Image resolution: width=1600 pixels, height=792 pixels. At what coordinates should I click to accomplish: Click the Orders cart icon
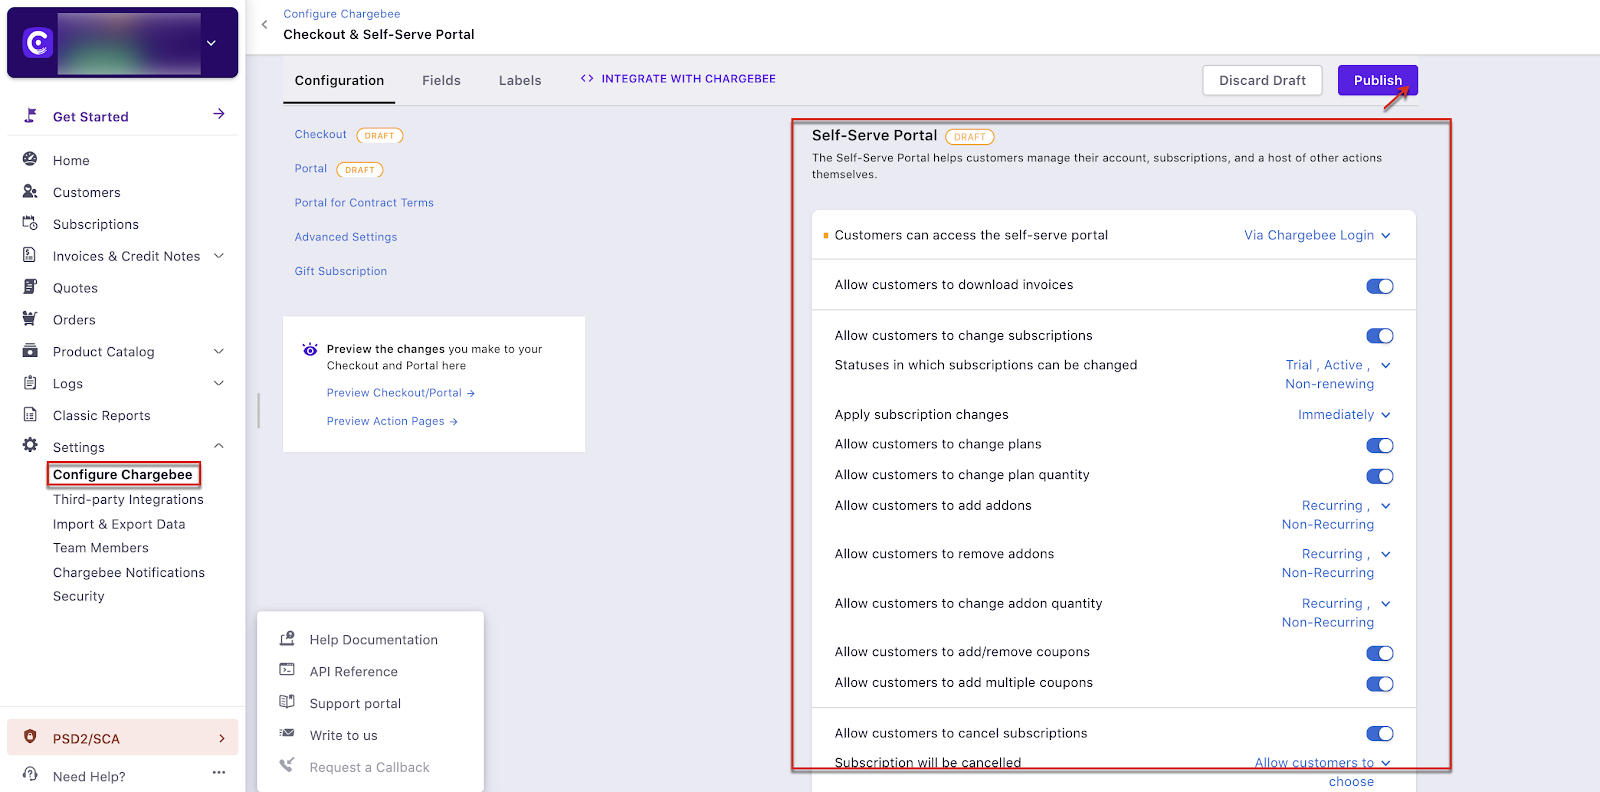[x=30, y=319]
